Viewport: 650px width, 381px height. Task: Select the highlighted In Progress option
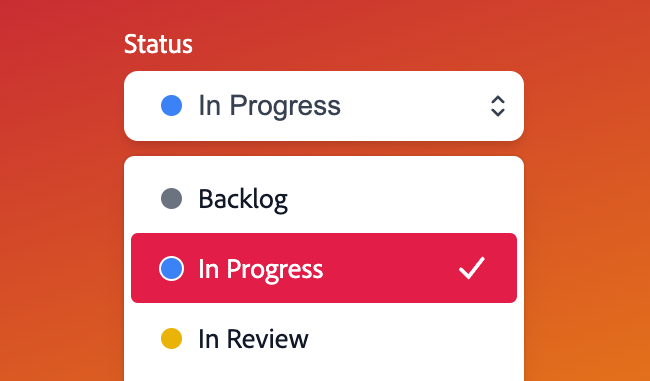tap(324, 268)
